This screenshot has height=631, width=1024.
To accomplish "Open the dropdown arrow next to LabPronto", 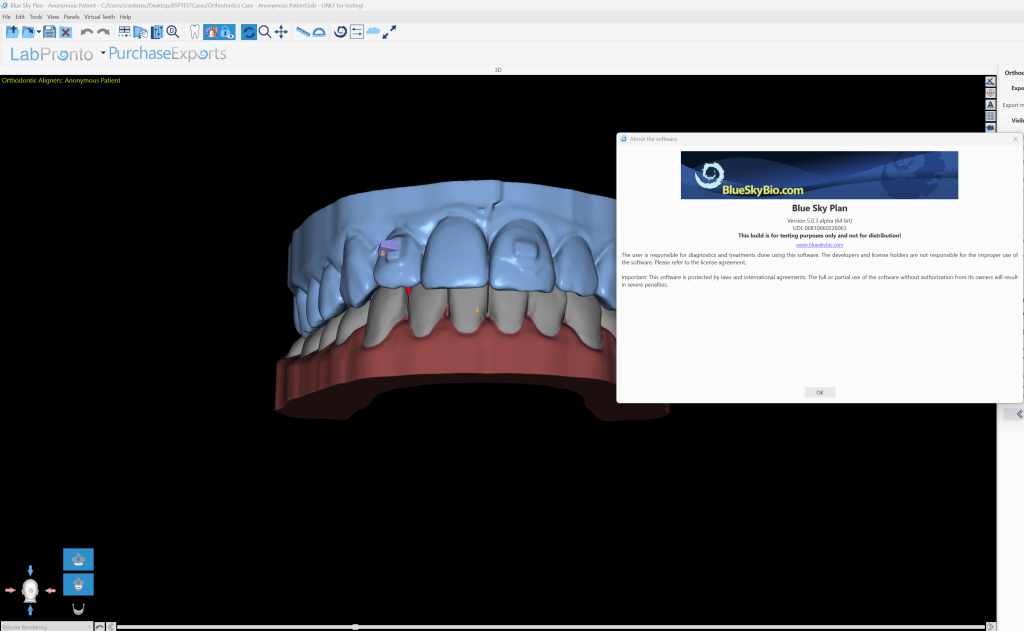I will [103, 53].
